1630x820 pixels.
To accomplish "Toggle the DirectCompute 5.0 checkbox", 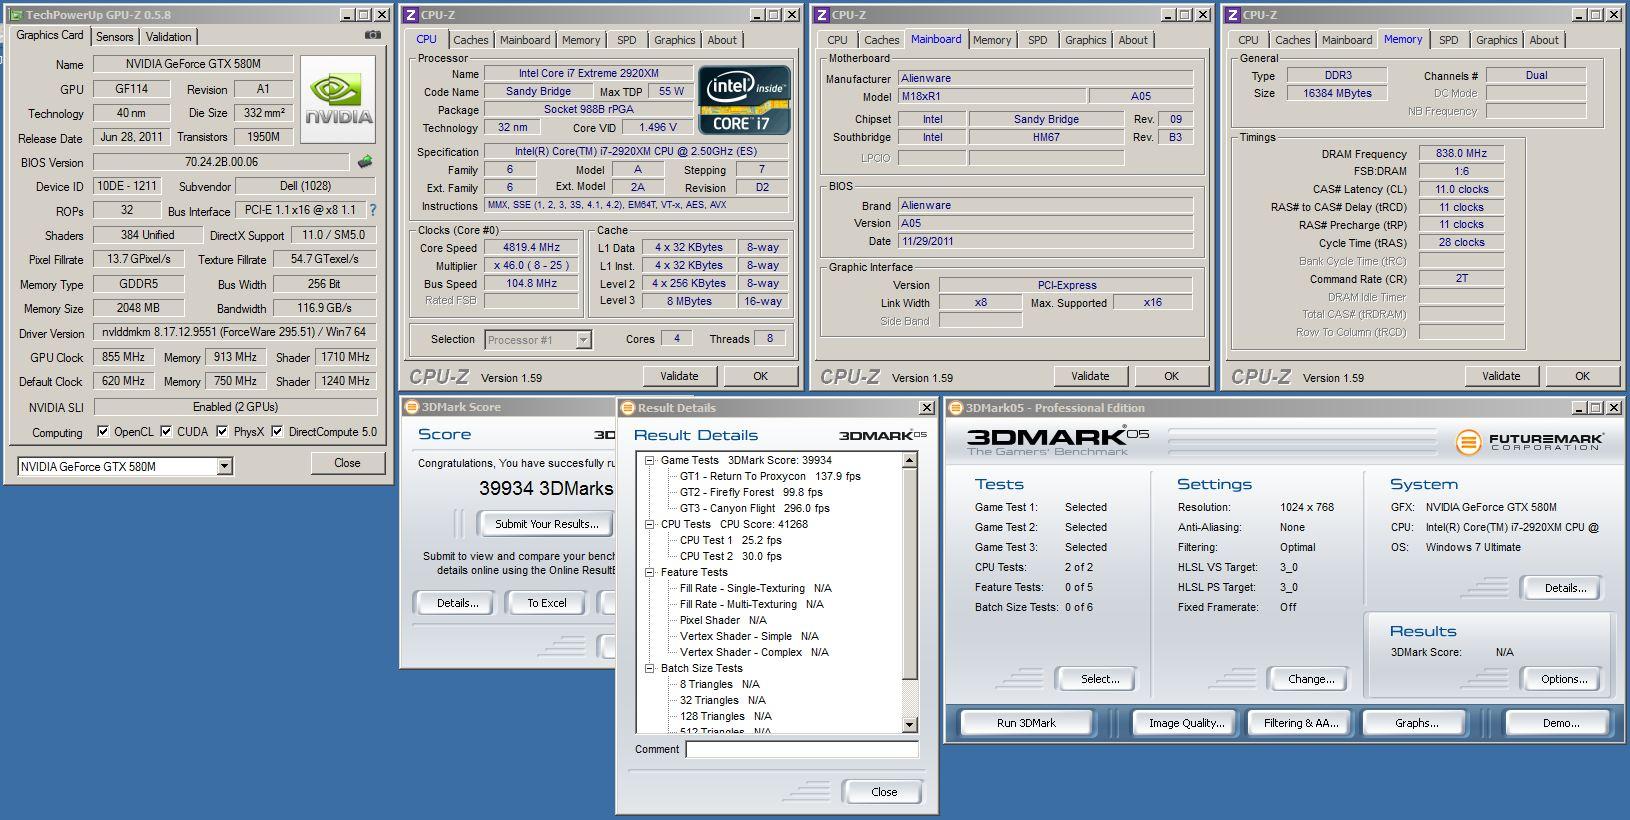I will (x=278, y=432).
